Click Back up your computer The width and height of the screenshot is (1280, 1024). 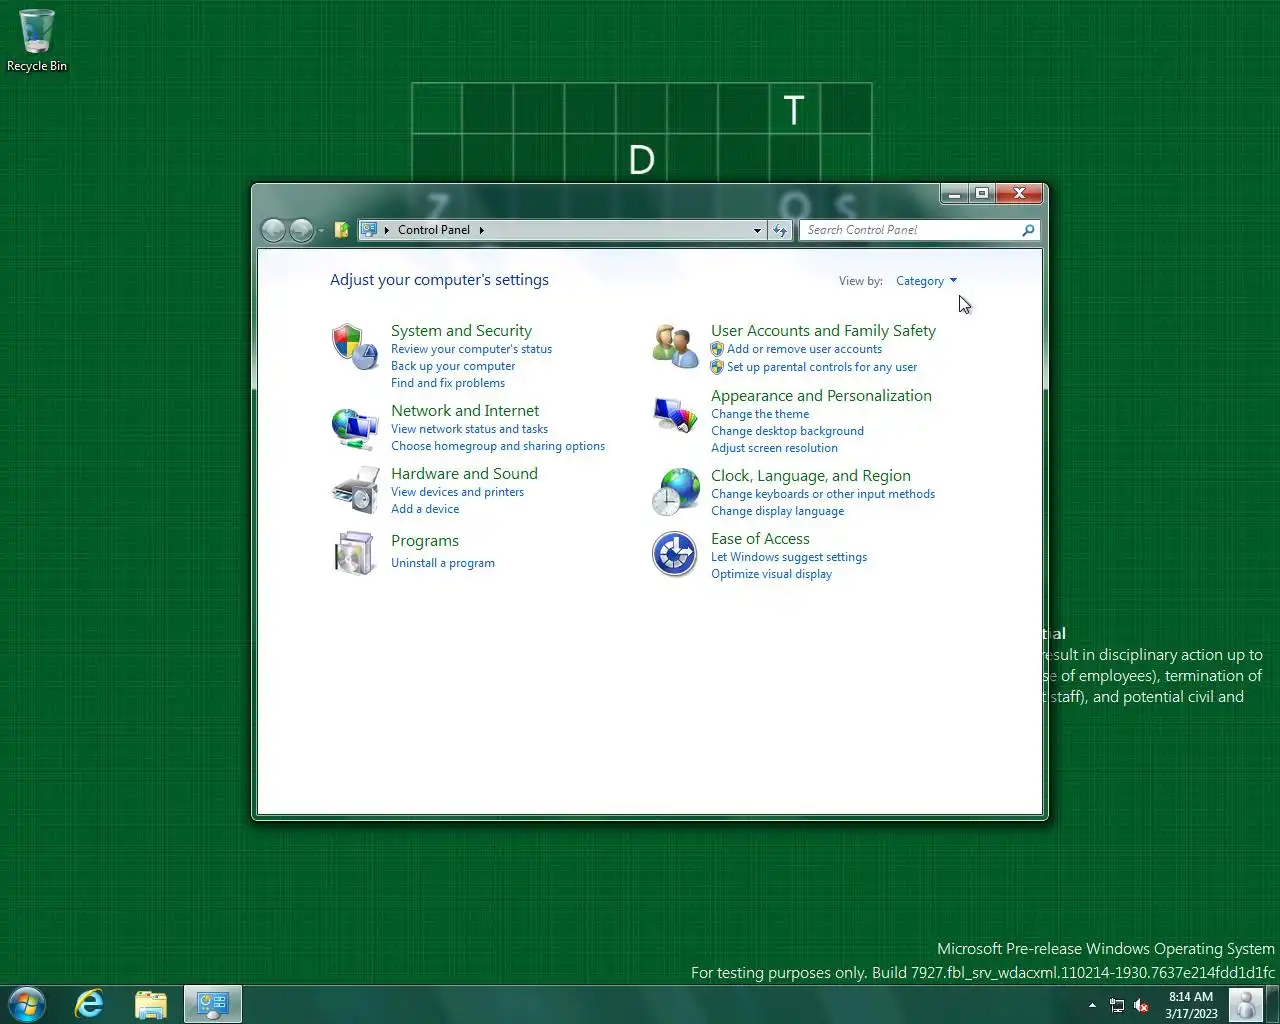pos(453,366)
